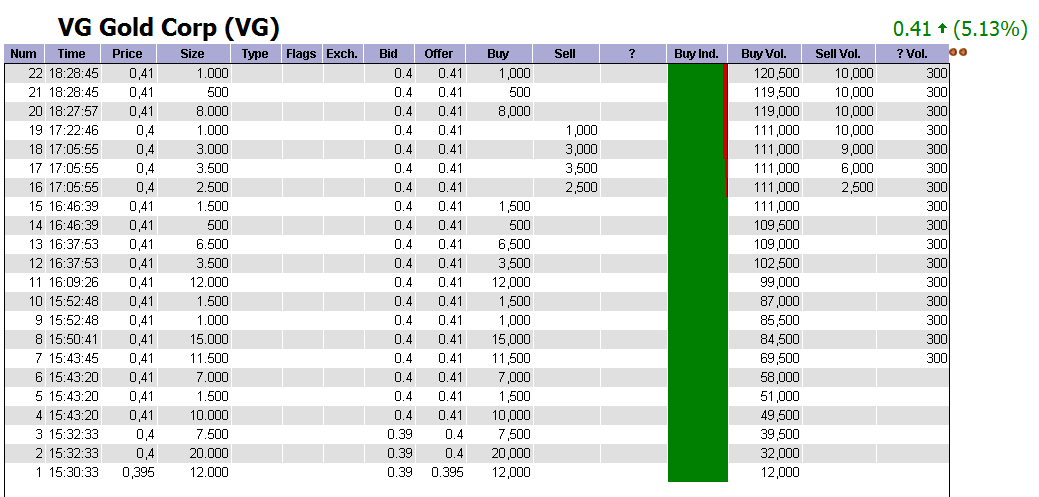This screenshot has width=1039, height=497.
Task: Click the VG Gold Corp (VG) title
Action: 168,27
